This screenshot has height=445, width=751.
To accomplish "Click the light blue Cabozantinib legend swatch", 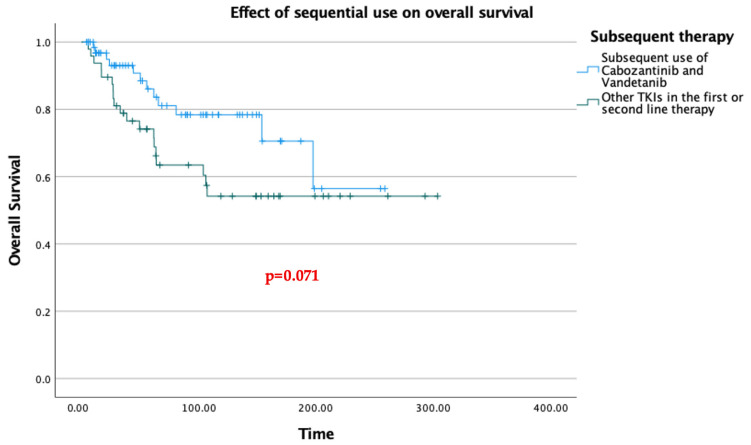I will click(x=588, y=70).
